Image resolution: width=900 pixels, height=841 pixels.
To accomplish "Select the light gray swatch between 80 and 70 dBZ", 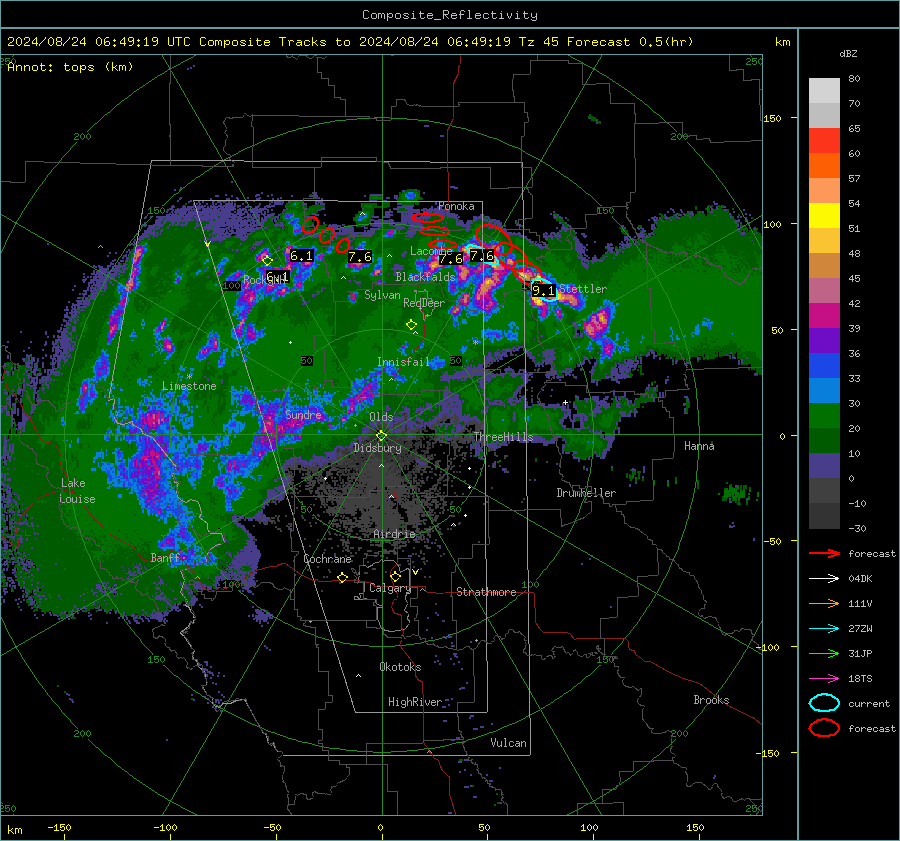I will coord(824,91).
